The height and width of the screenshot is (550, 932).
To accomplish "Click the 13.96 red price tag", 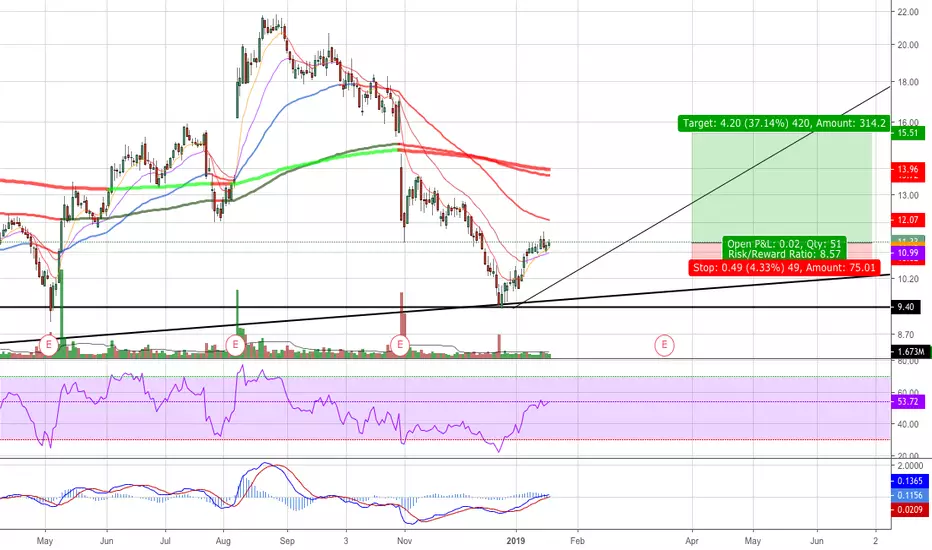I will pyautogui.click(x=908, y=169).
